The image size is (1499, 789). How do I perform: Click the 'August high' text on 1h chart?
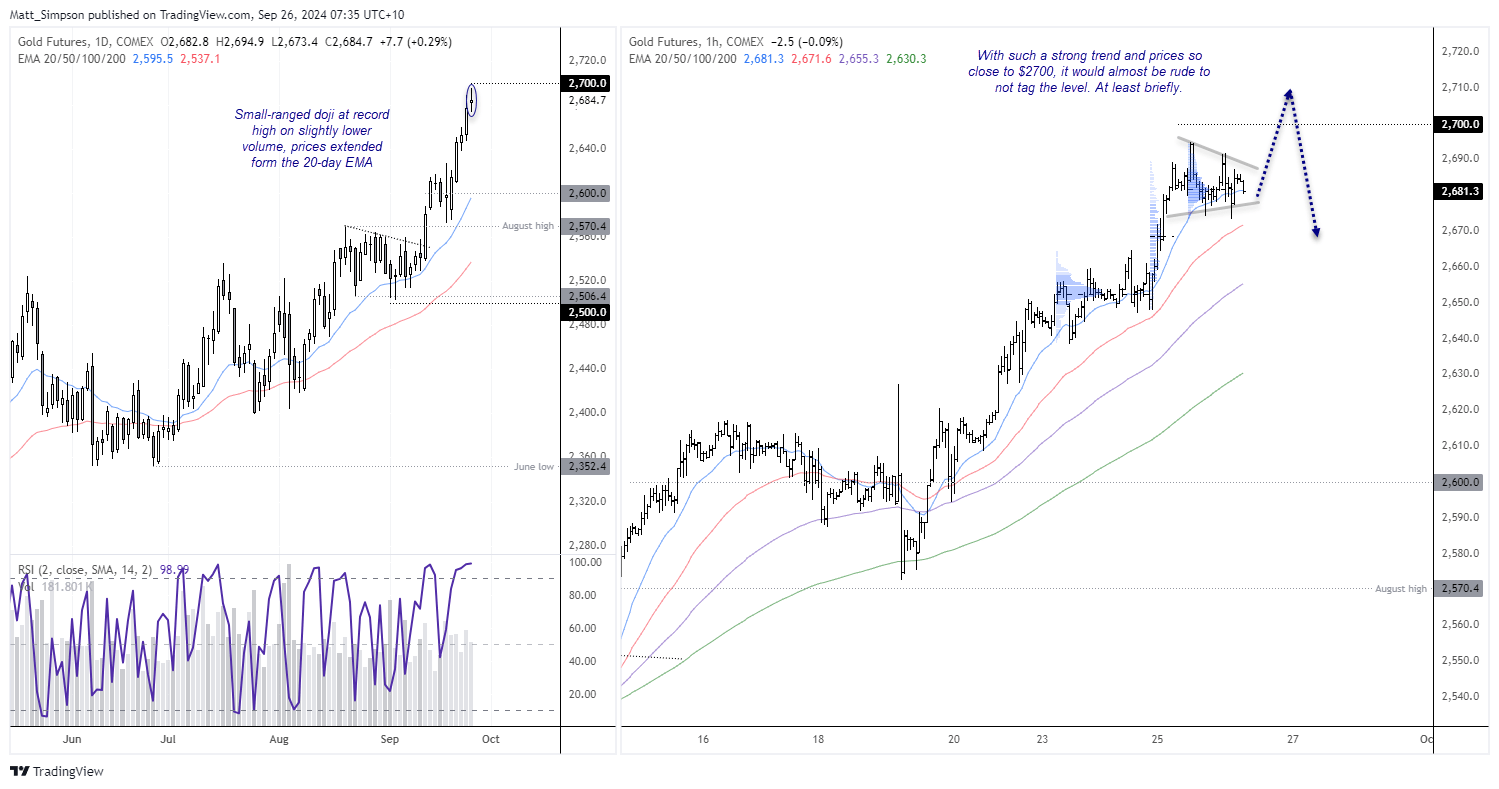pos(1401,589)
